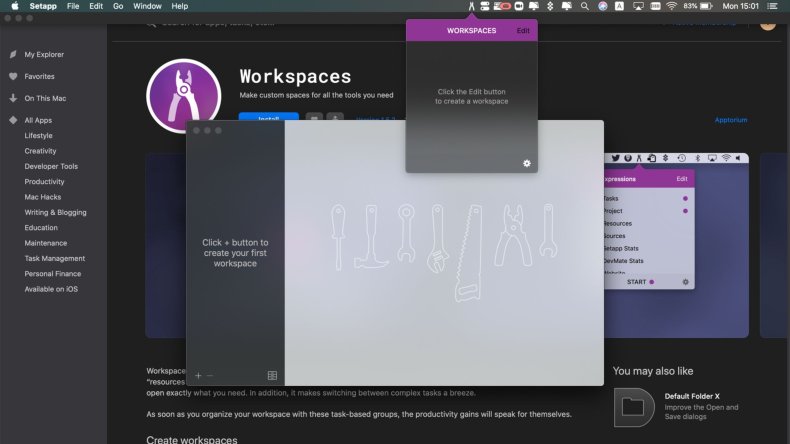The height and width of the screenshot is (444, 790).
Task: Select the Lifestyle category
Action: pyautogui.click(x=38, y=136)
